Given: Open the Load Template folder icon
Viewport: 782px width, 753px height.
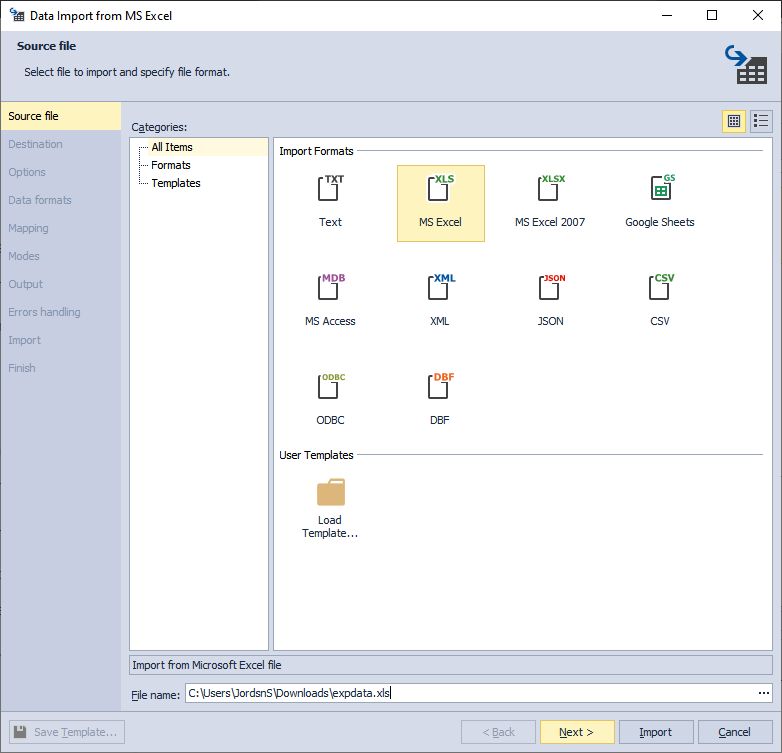Looking at the screenshot, I should pos(330,493).
